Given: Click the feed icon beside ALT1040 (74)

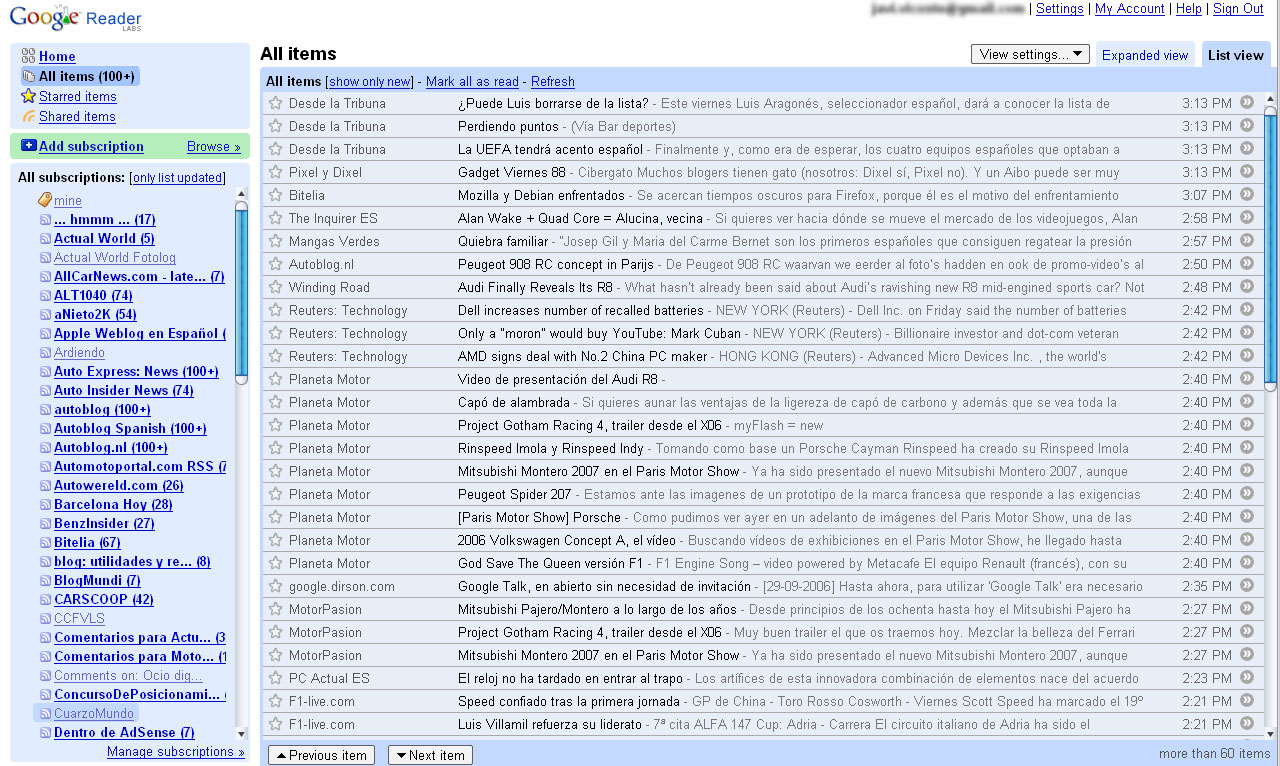Looking at the screenshot, I should click(45, 295).
